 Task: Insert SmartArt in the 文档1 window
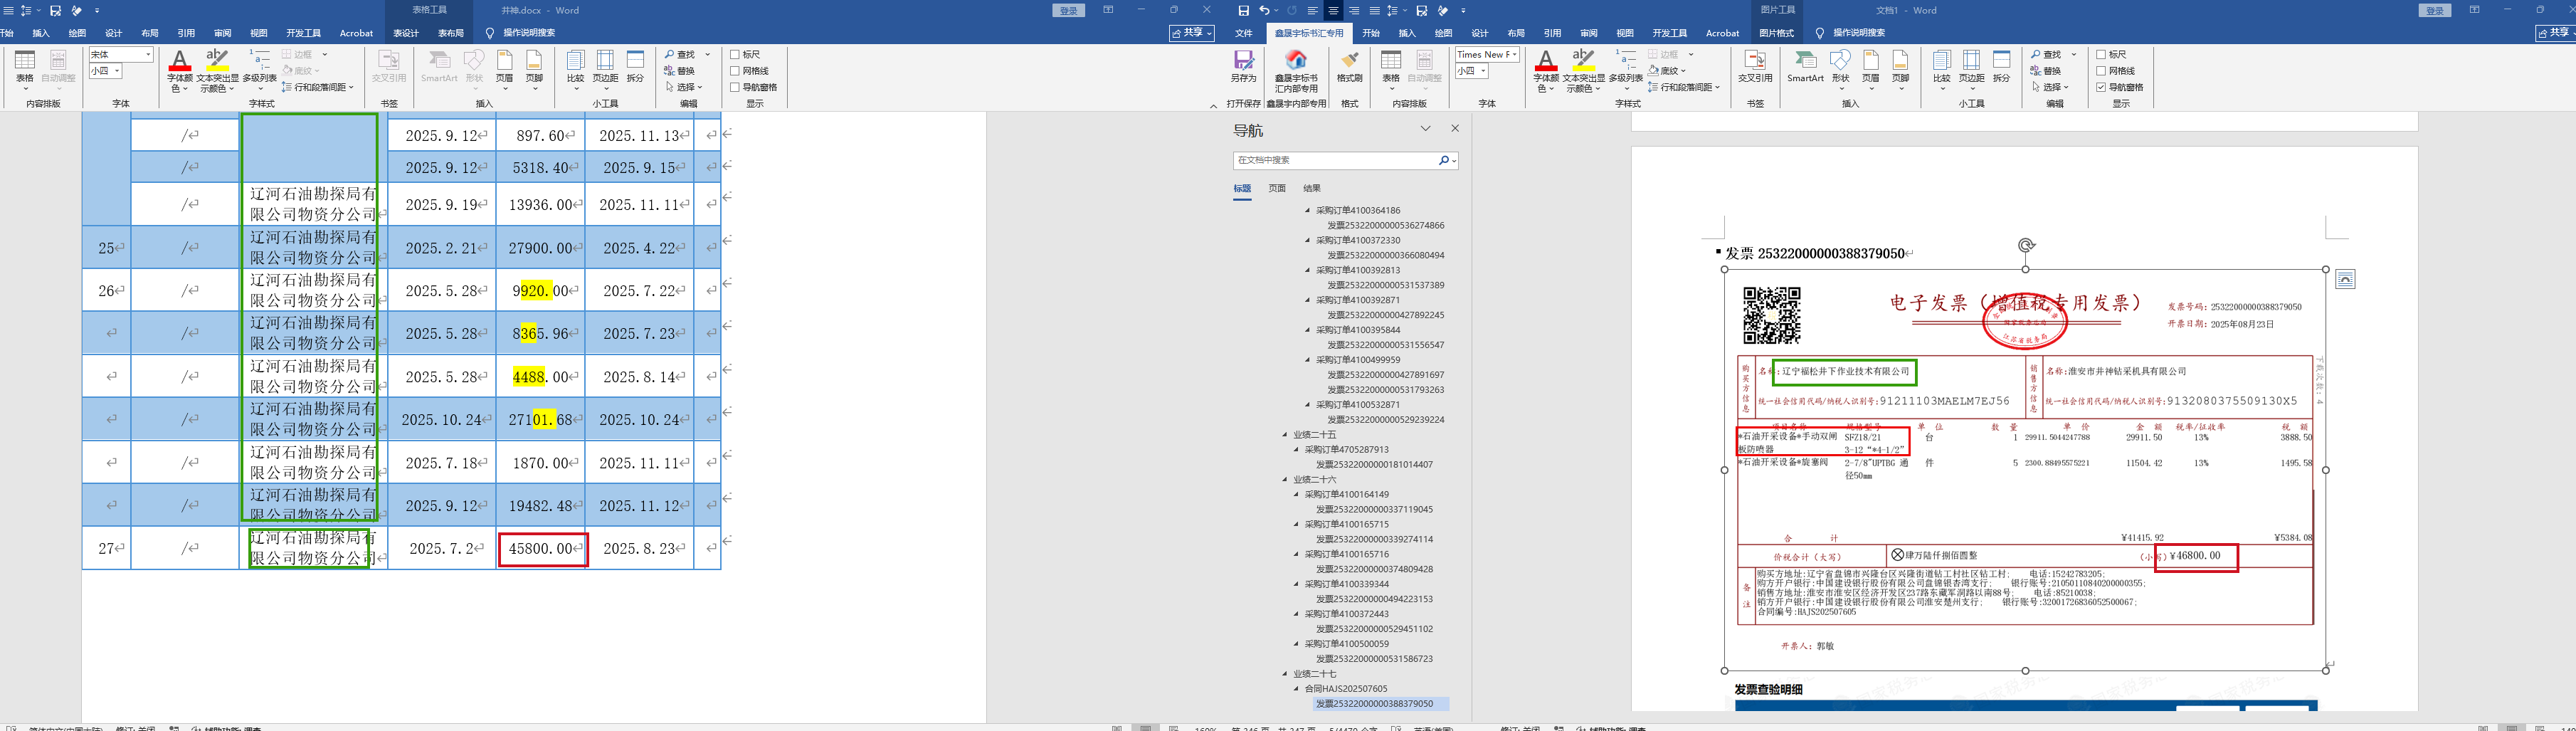[x=1805, y=66]
